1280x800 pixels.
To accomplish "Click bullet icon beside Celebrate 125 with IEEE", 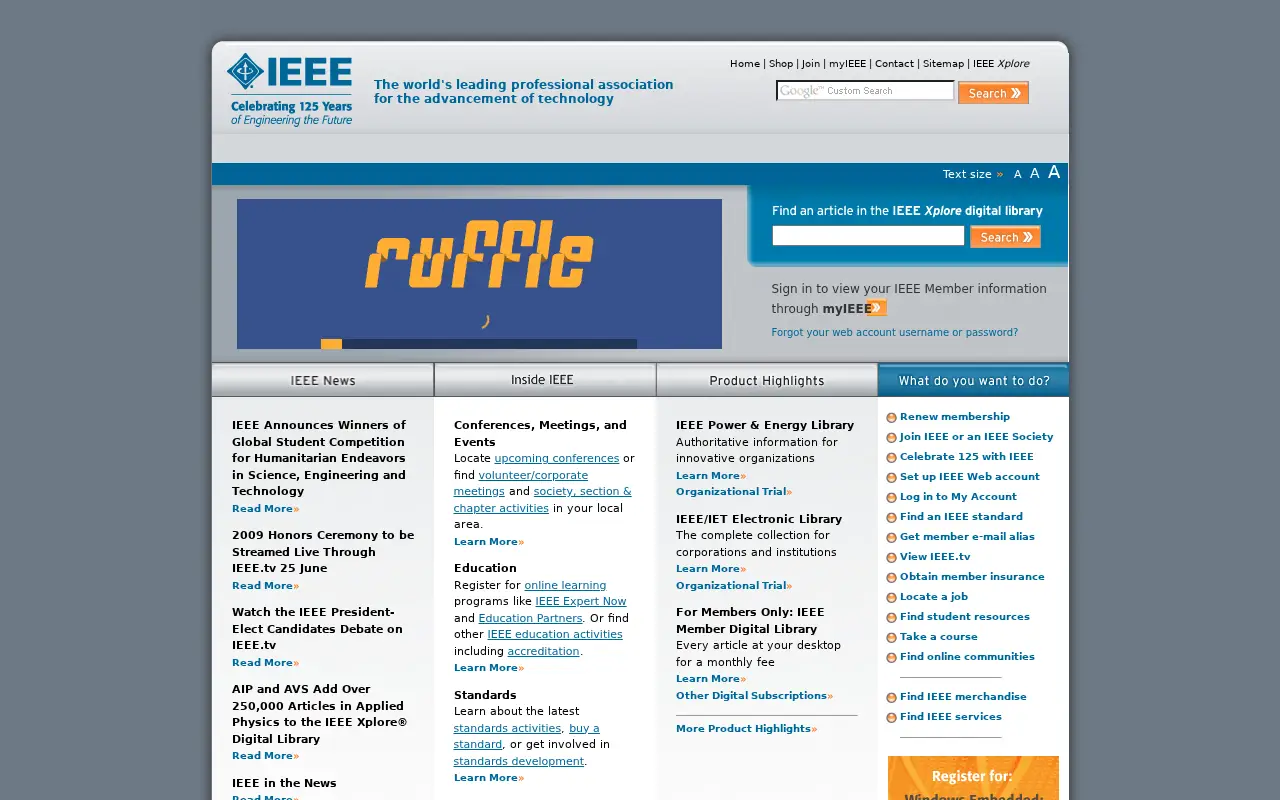I will [x=891, y=458].
